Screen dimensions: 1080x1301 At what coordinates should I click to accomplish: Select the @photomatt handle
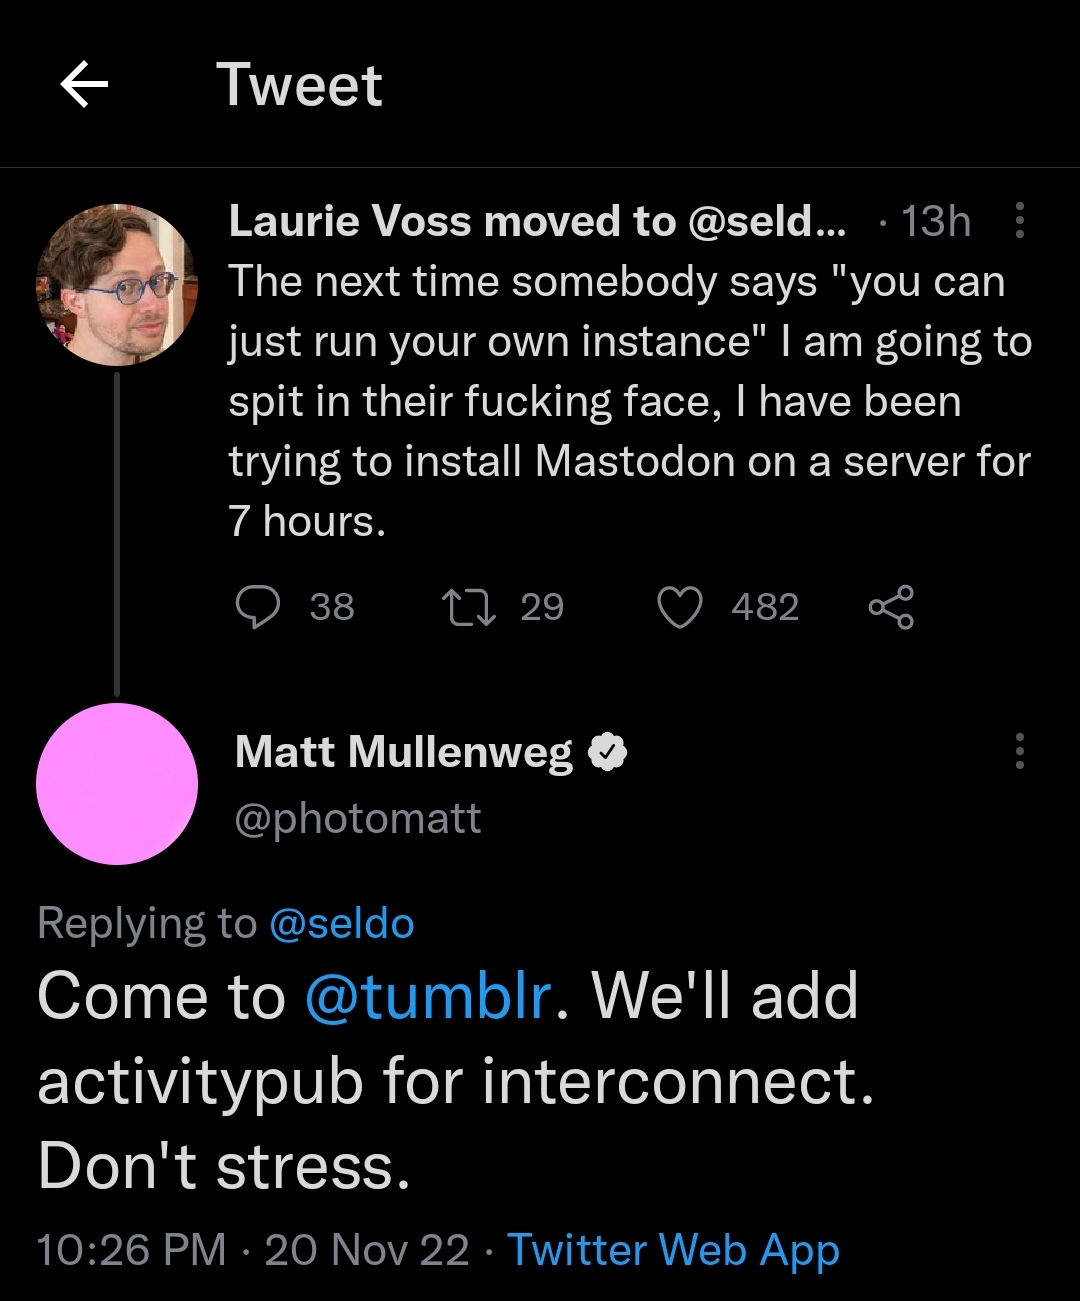pos(358,819)
